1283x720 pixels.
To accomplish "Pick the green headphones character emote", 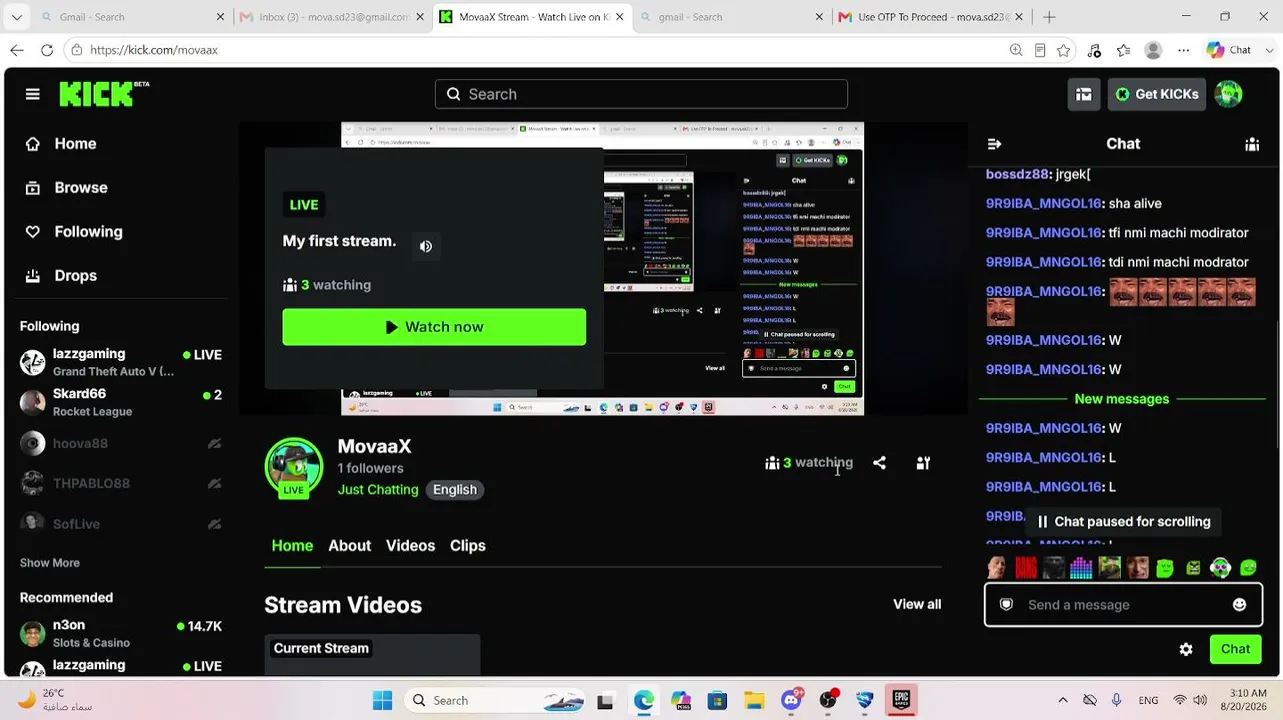I will (1220, 568).
